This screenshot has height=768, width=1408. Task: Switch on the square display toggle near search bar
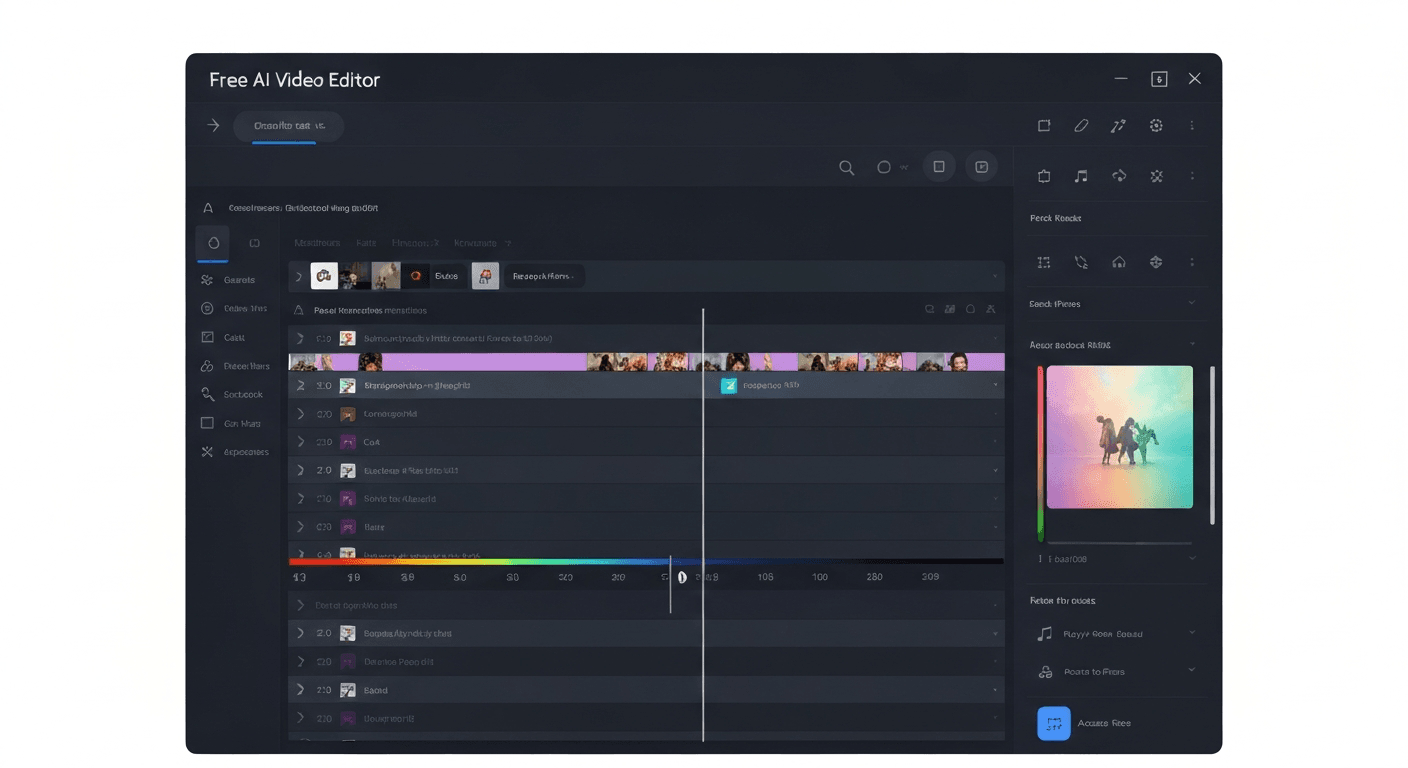(938, 167)
